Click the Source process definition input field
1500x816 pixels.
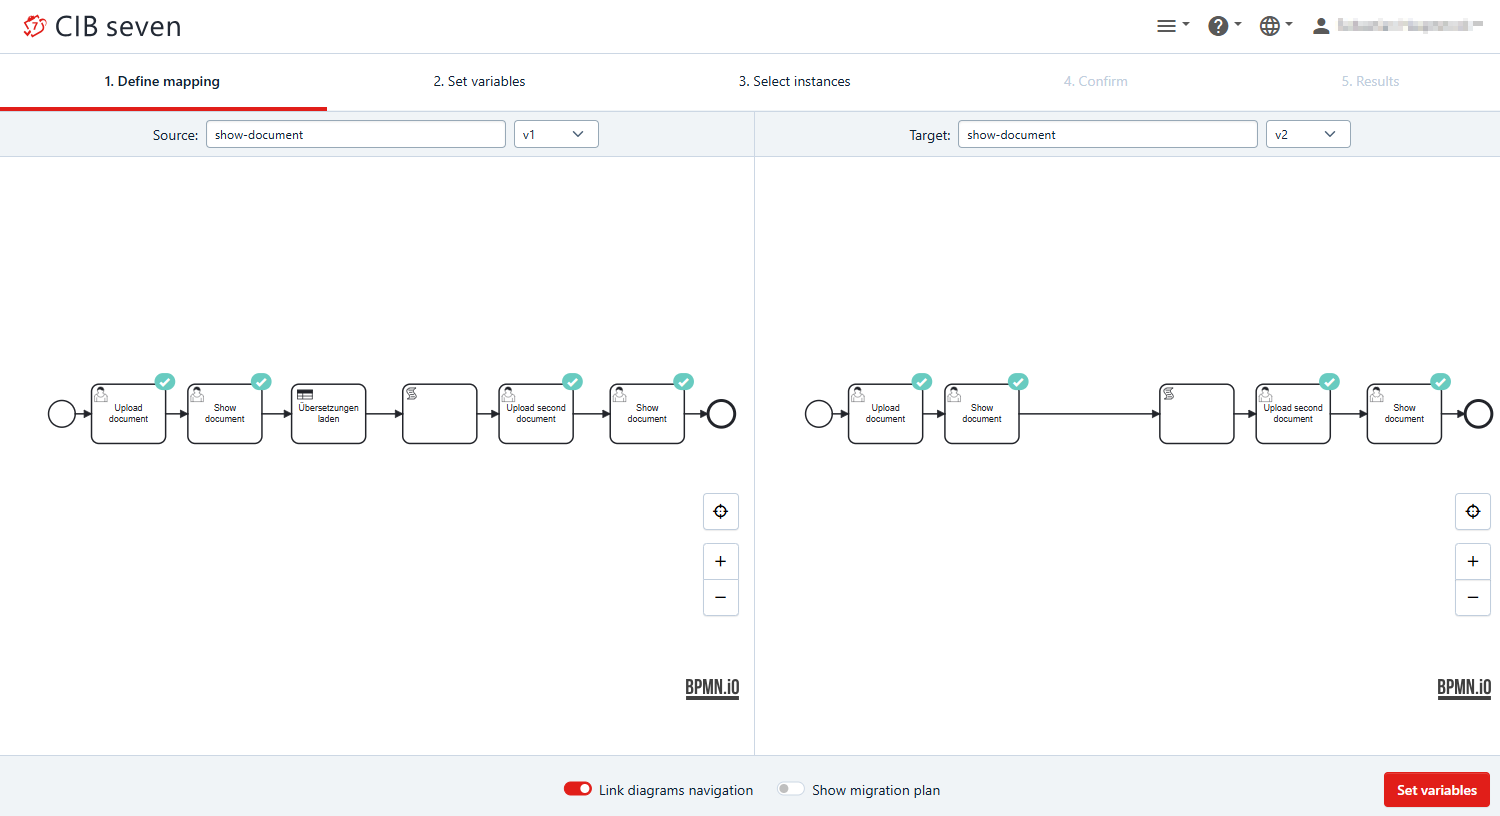355,134
